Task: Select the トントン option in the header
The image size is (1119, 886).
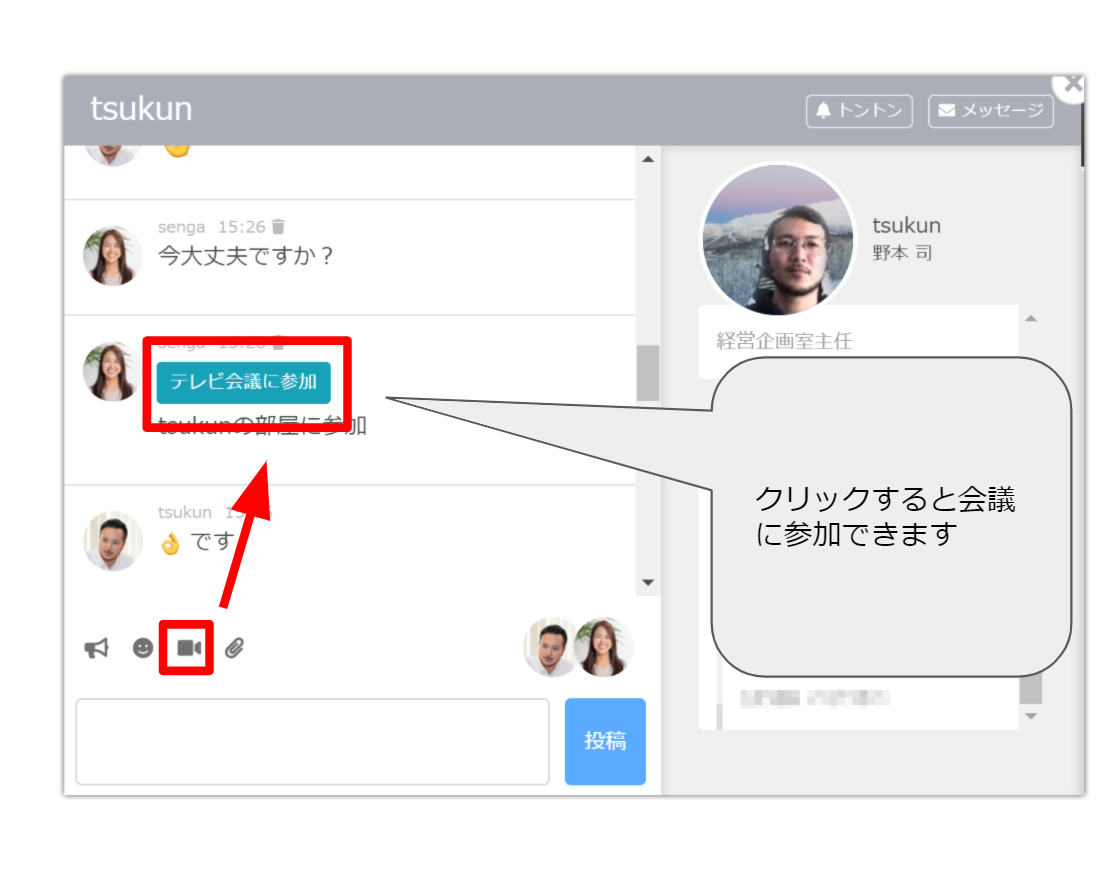Action: click(x=859, y=111)
